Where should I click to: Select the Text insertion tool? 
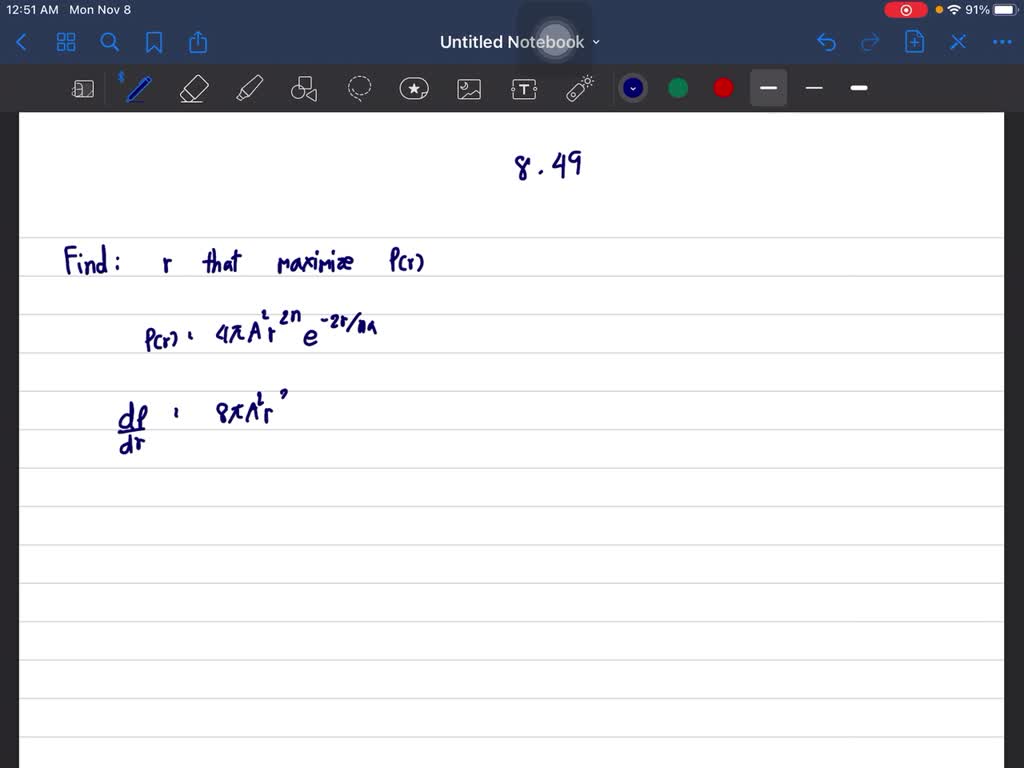pos(524,88)
